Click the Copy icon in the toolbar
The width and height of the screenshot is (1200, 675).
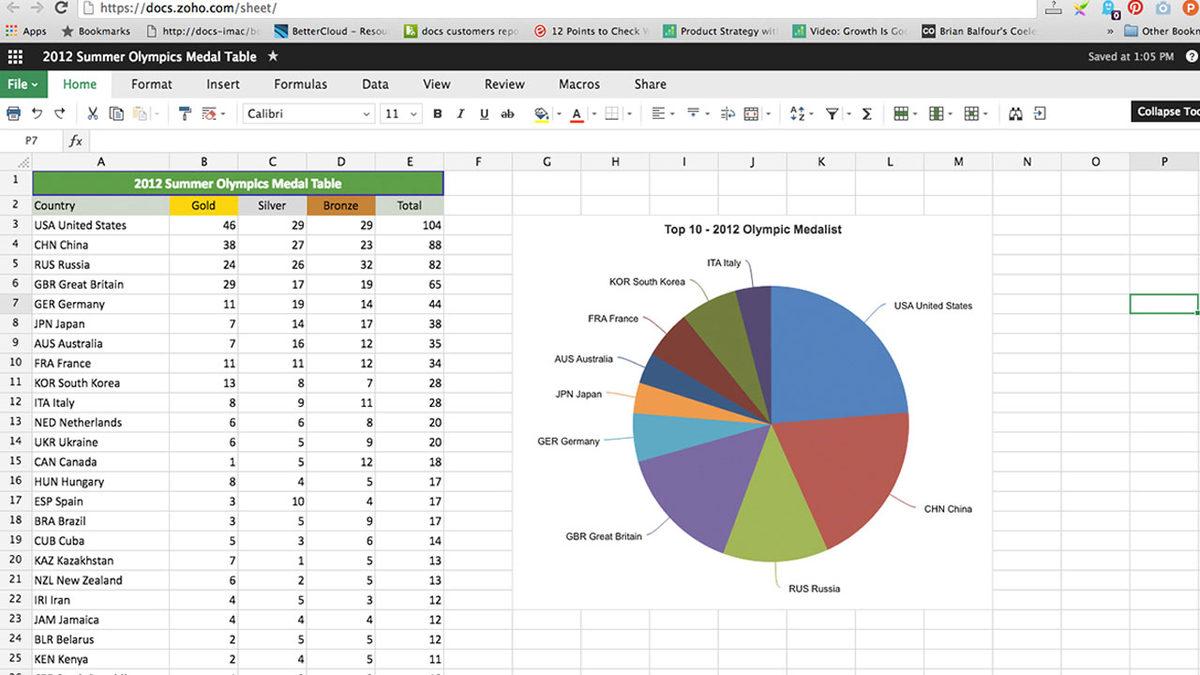click(116, 113)
